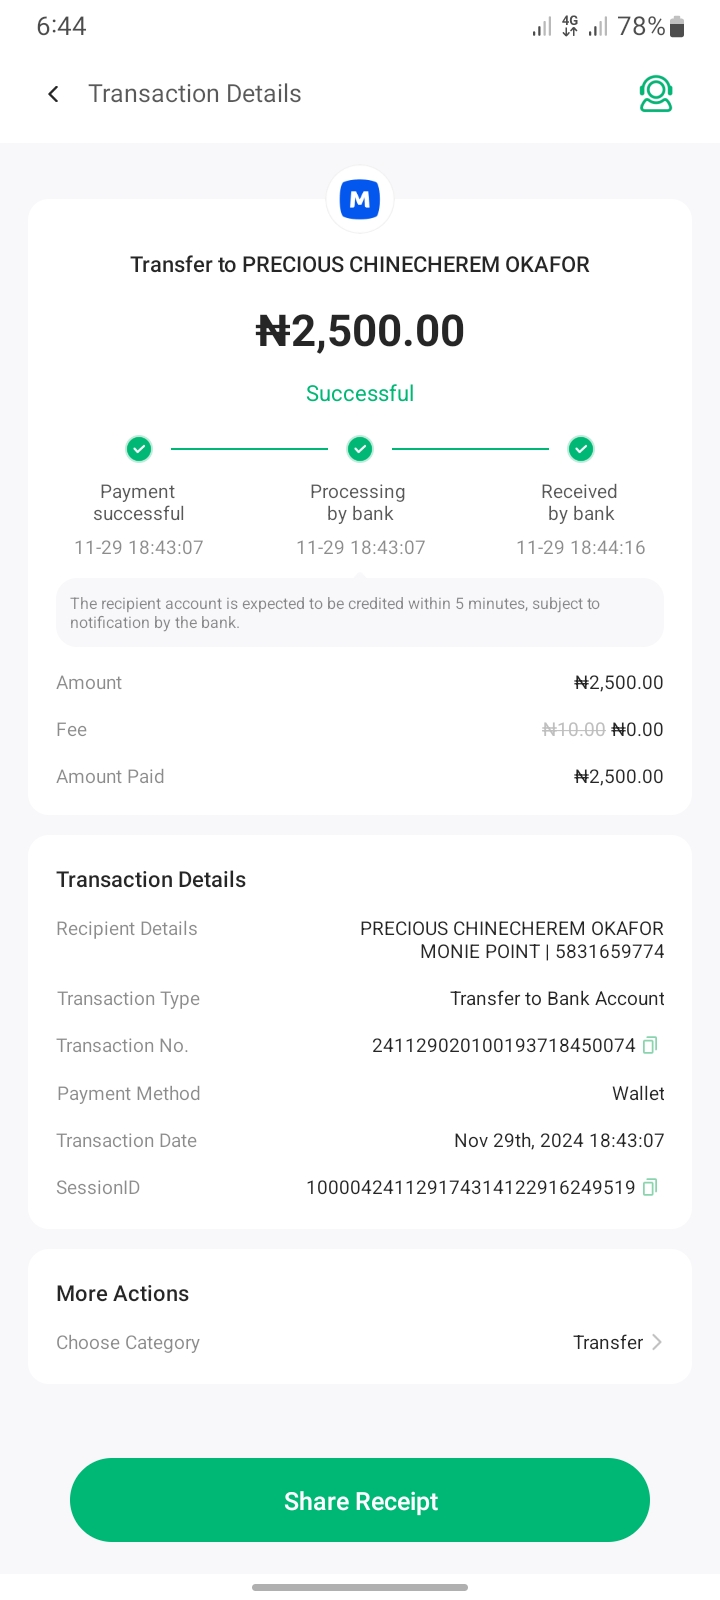This screenshot has width=720, height=1600.
Task: Tap the 4G network signal indicator
Action: pyautogui.click(x=570, y=27)
